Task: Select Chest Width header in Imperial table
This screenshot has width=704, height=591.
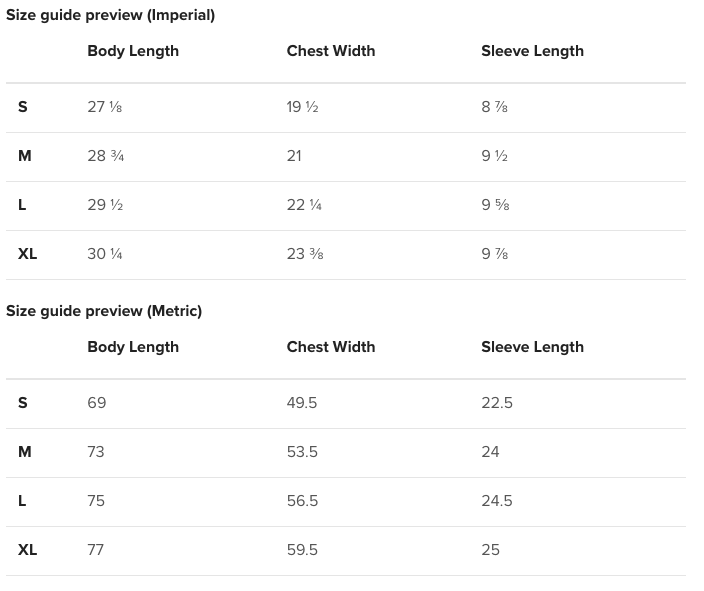Action: [x=331, y=51]
